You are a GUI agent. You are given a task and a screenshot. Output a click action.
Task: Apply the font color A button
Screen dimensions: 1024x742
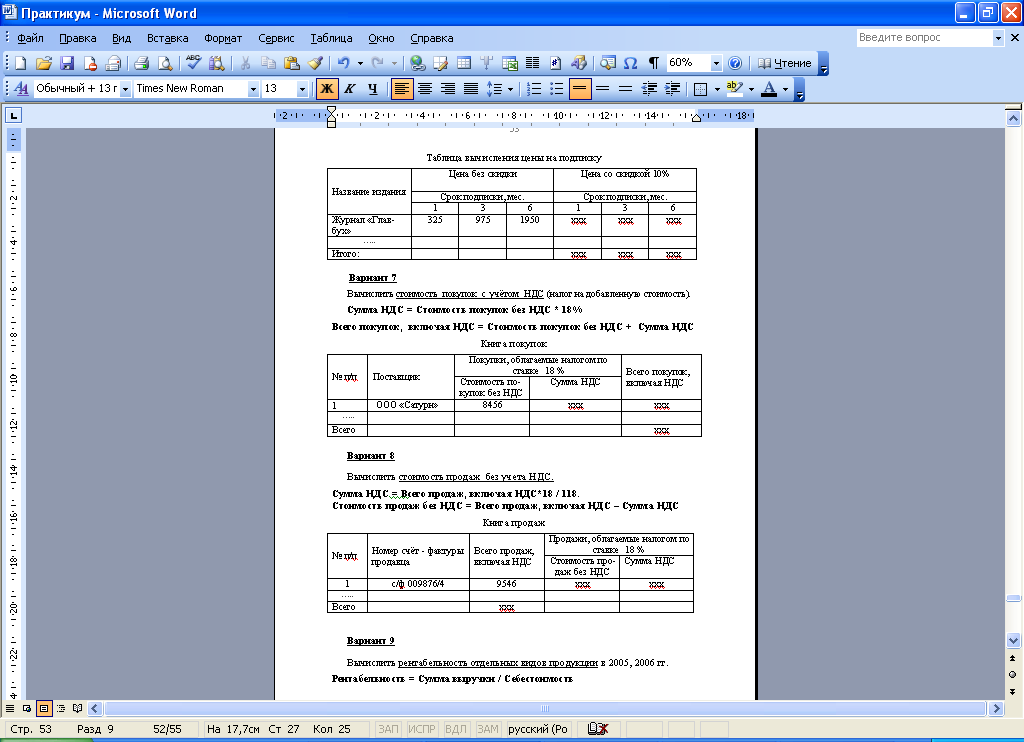coord(769,88)
